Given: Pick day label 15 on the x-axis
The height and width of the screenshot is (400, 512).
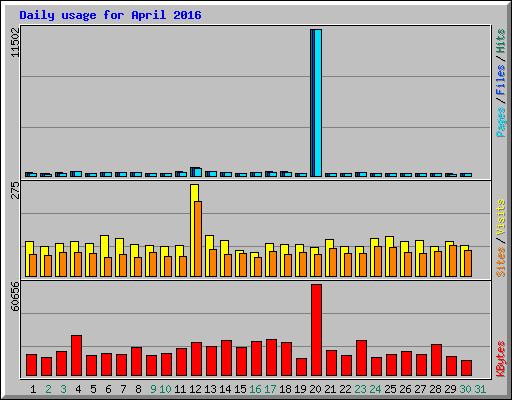Looking at the screenshot, I should coord(240,389).
